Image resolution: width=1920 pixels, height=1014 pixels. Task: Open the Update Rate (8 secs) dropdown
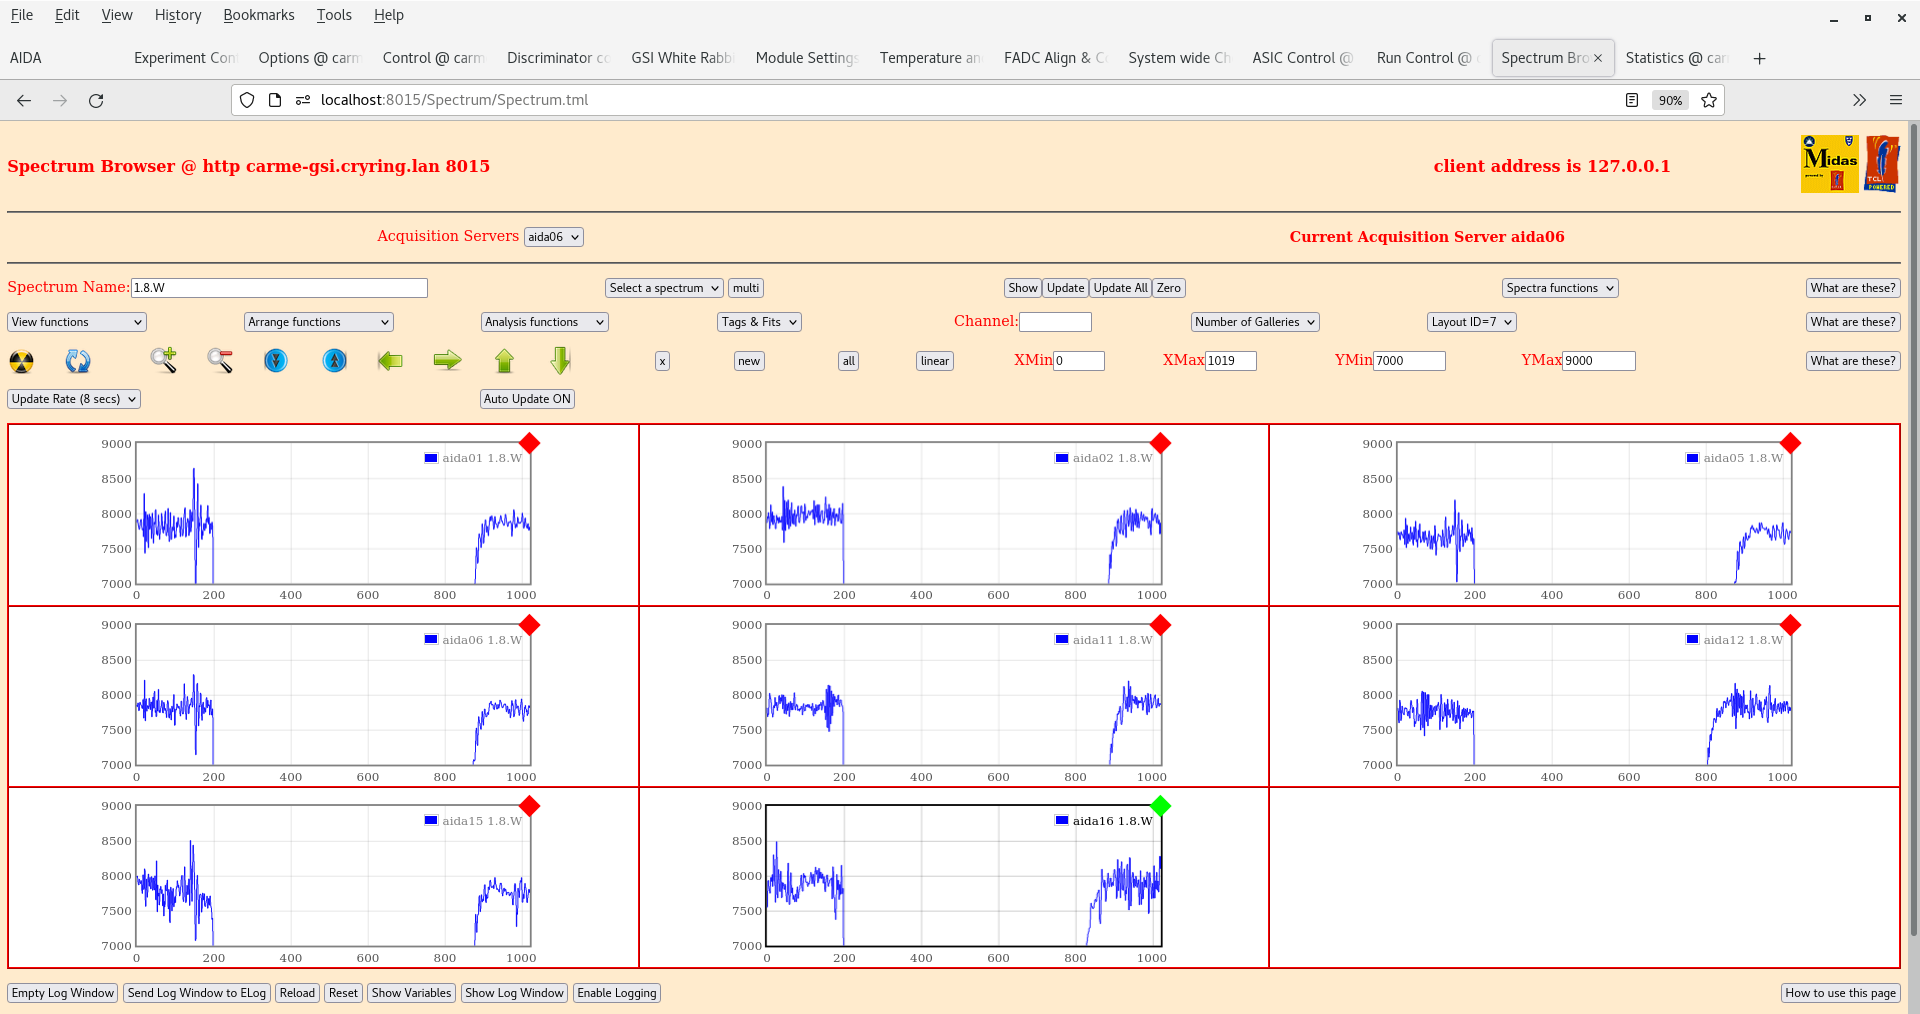click(74, 399)
